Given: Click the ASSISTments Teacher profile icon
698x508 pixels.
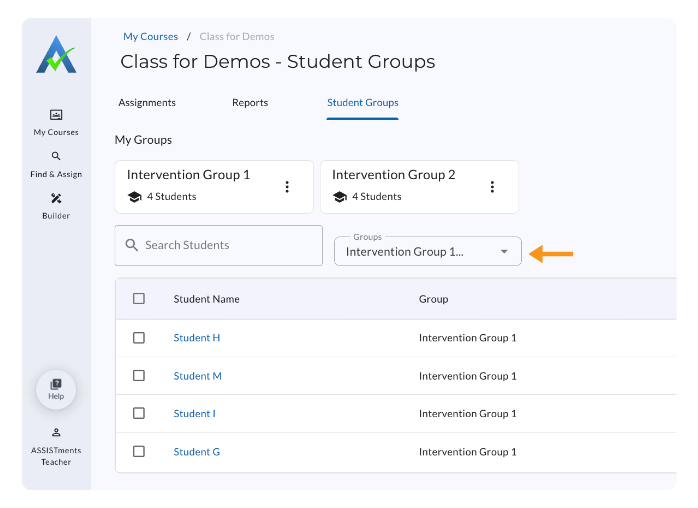Looking at the screenshot, I should point(56,432).
